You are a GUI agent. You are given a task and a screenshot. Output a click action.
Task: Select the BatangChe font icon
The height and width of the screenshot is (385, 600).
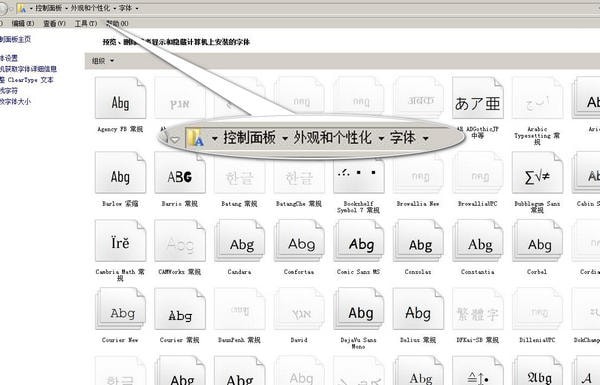coord(299,172)
